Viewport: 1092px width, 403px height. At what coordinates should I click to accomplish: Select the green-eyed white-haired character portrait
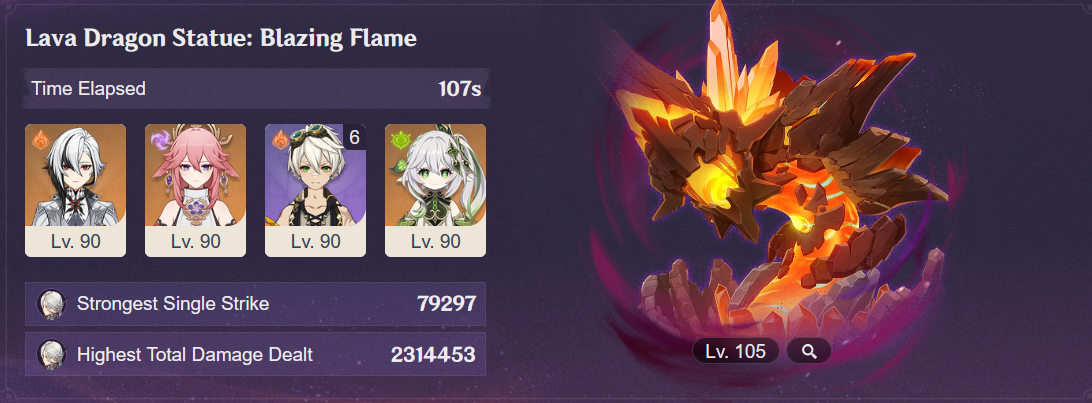435,175
